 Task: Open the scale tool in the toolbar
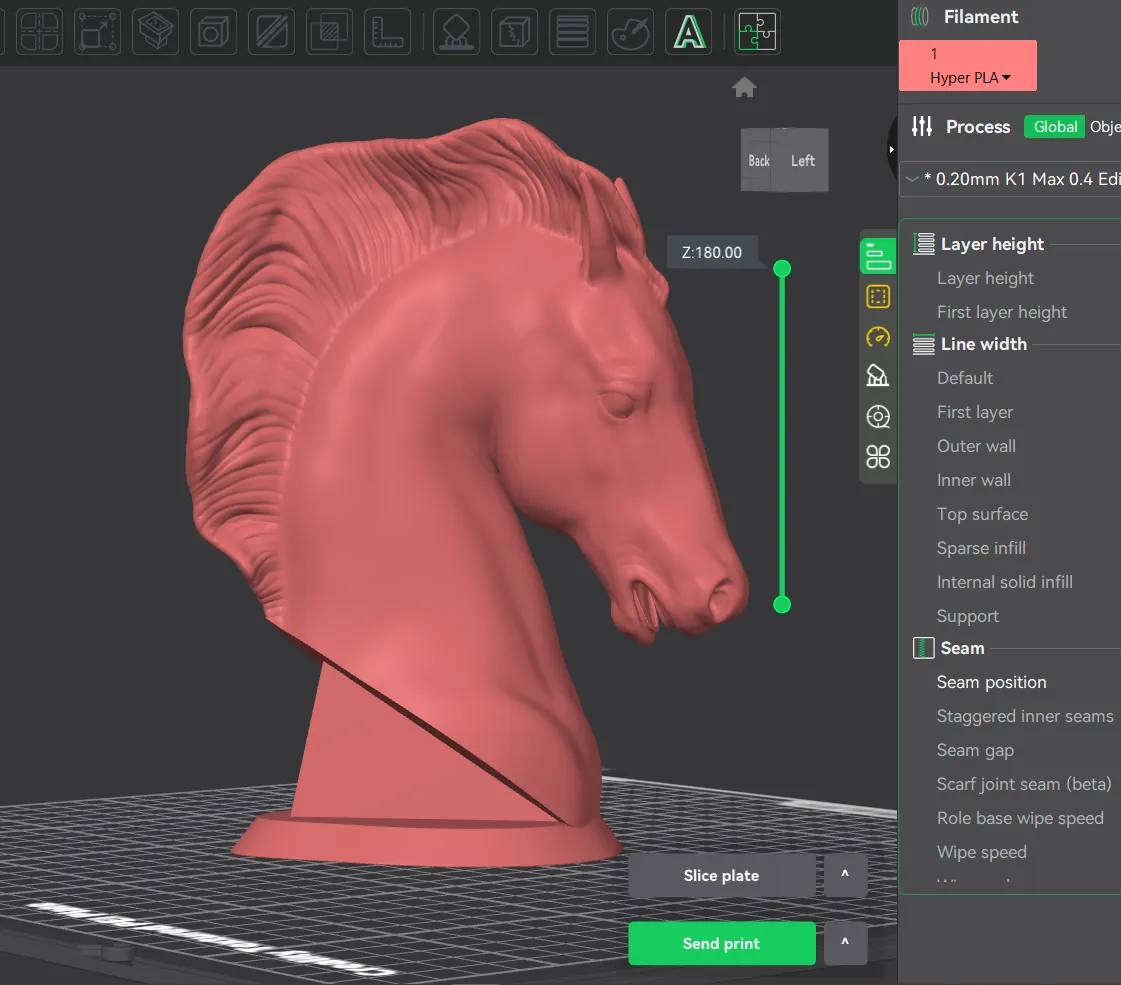[97, 31]
